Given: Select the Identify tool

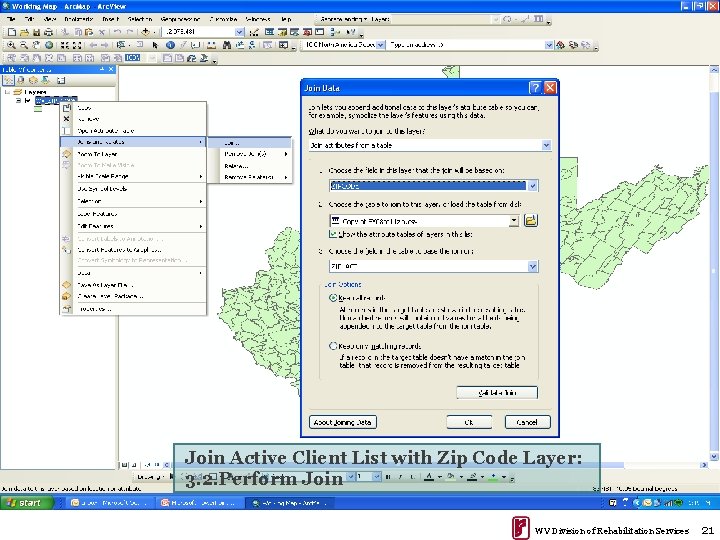Looking at the screenshot, I should [170, 45].
